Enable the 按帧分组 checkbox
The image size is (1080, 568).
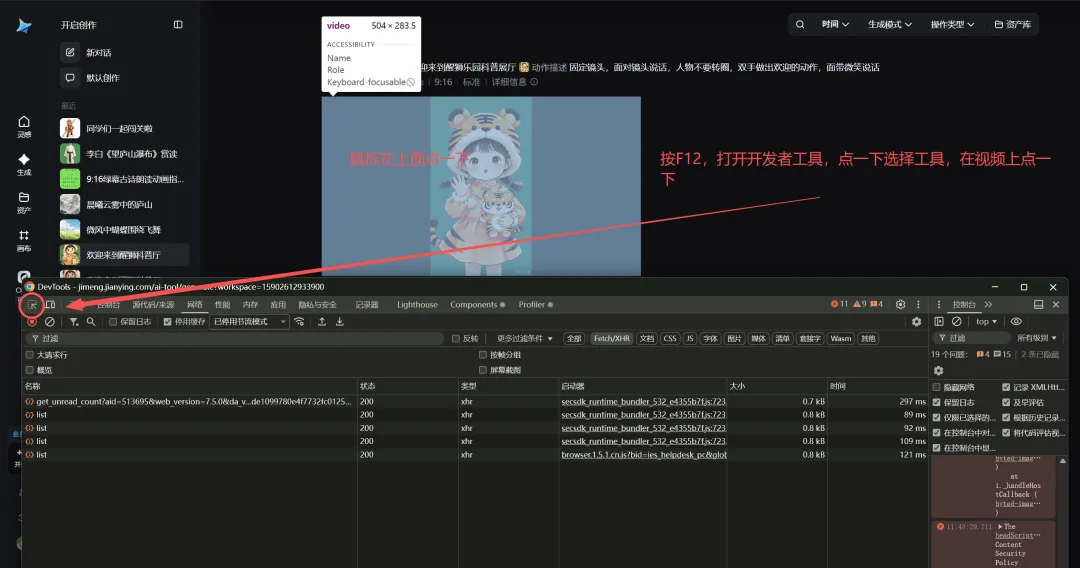click(483, 355)
